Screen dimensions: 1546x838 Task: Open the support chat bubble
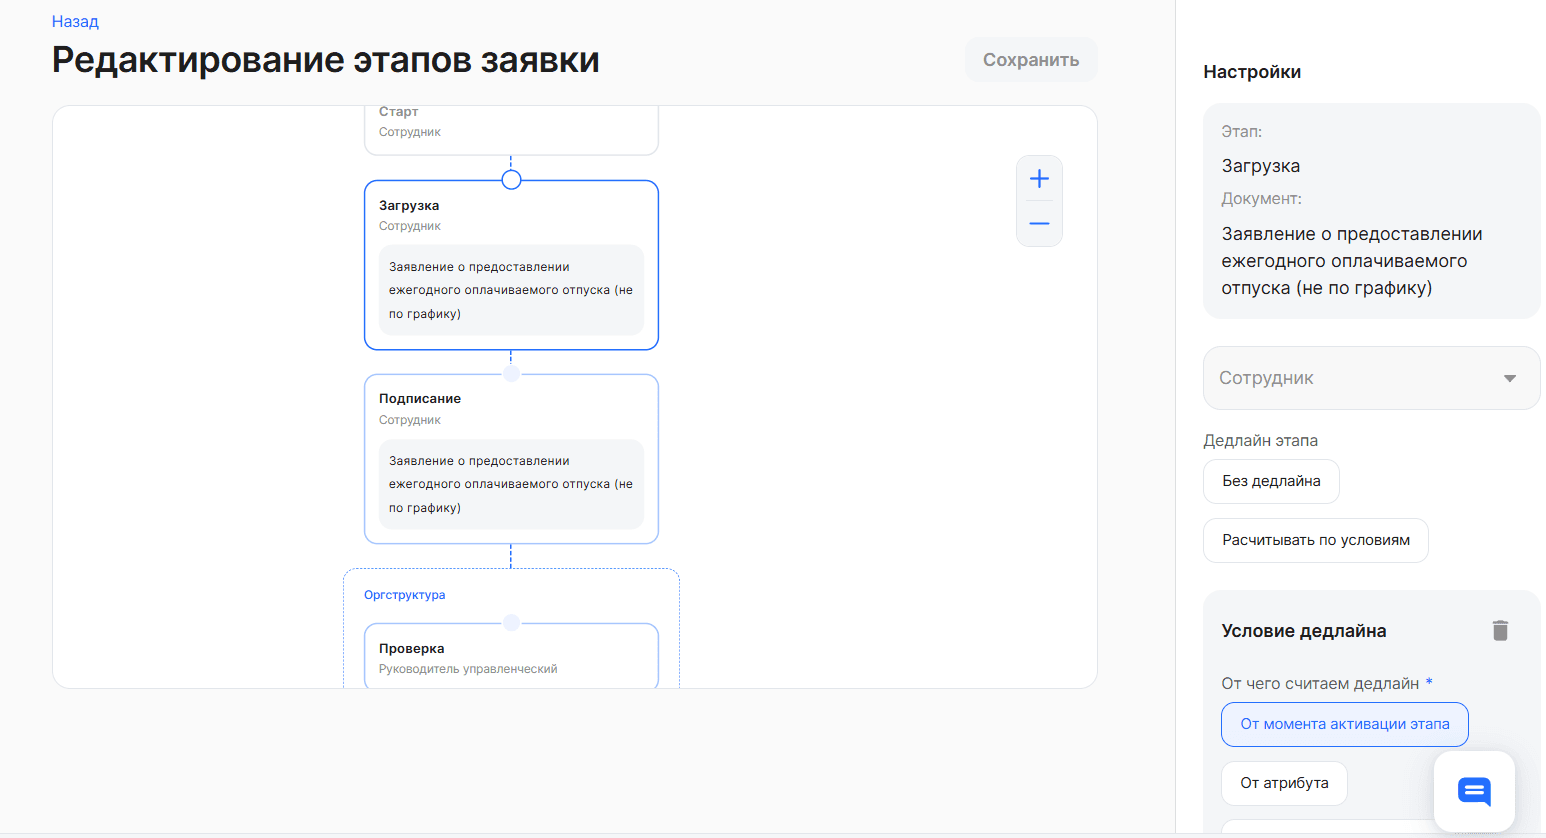coord(1474,792)
